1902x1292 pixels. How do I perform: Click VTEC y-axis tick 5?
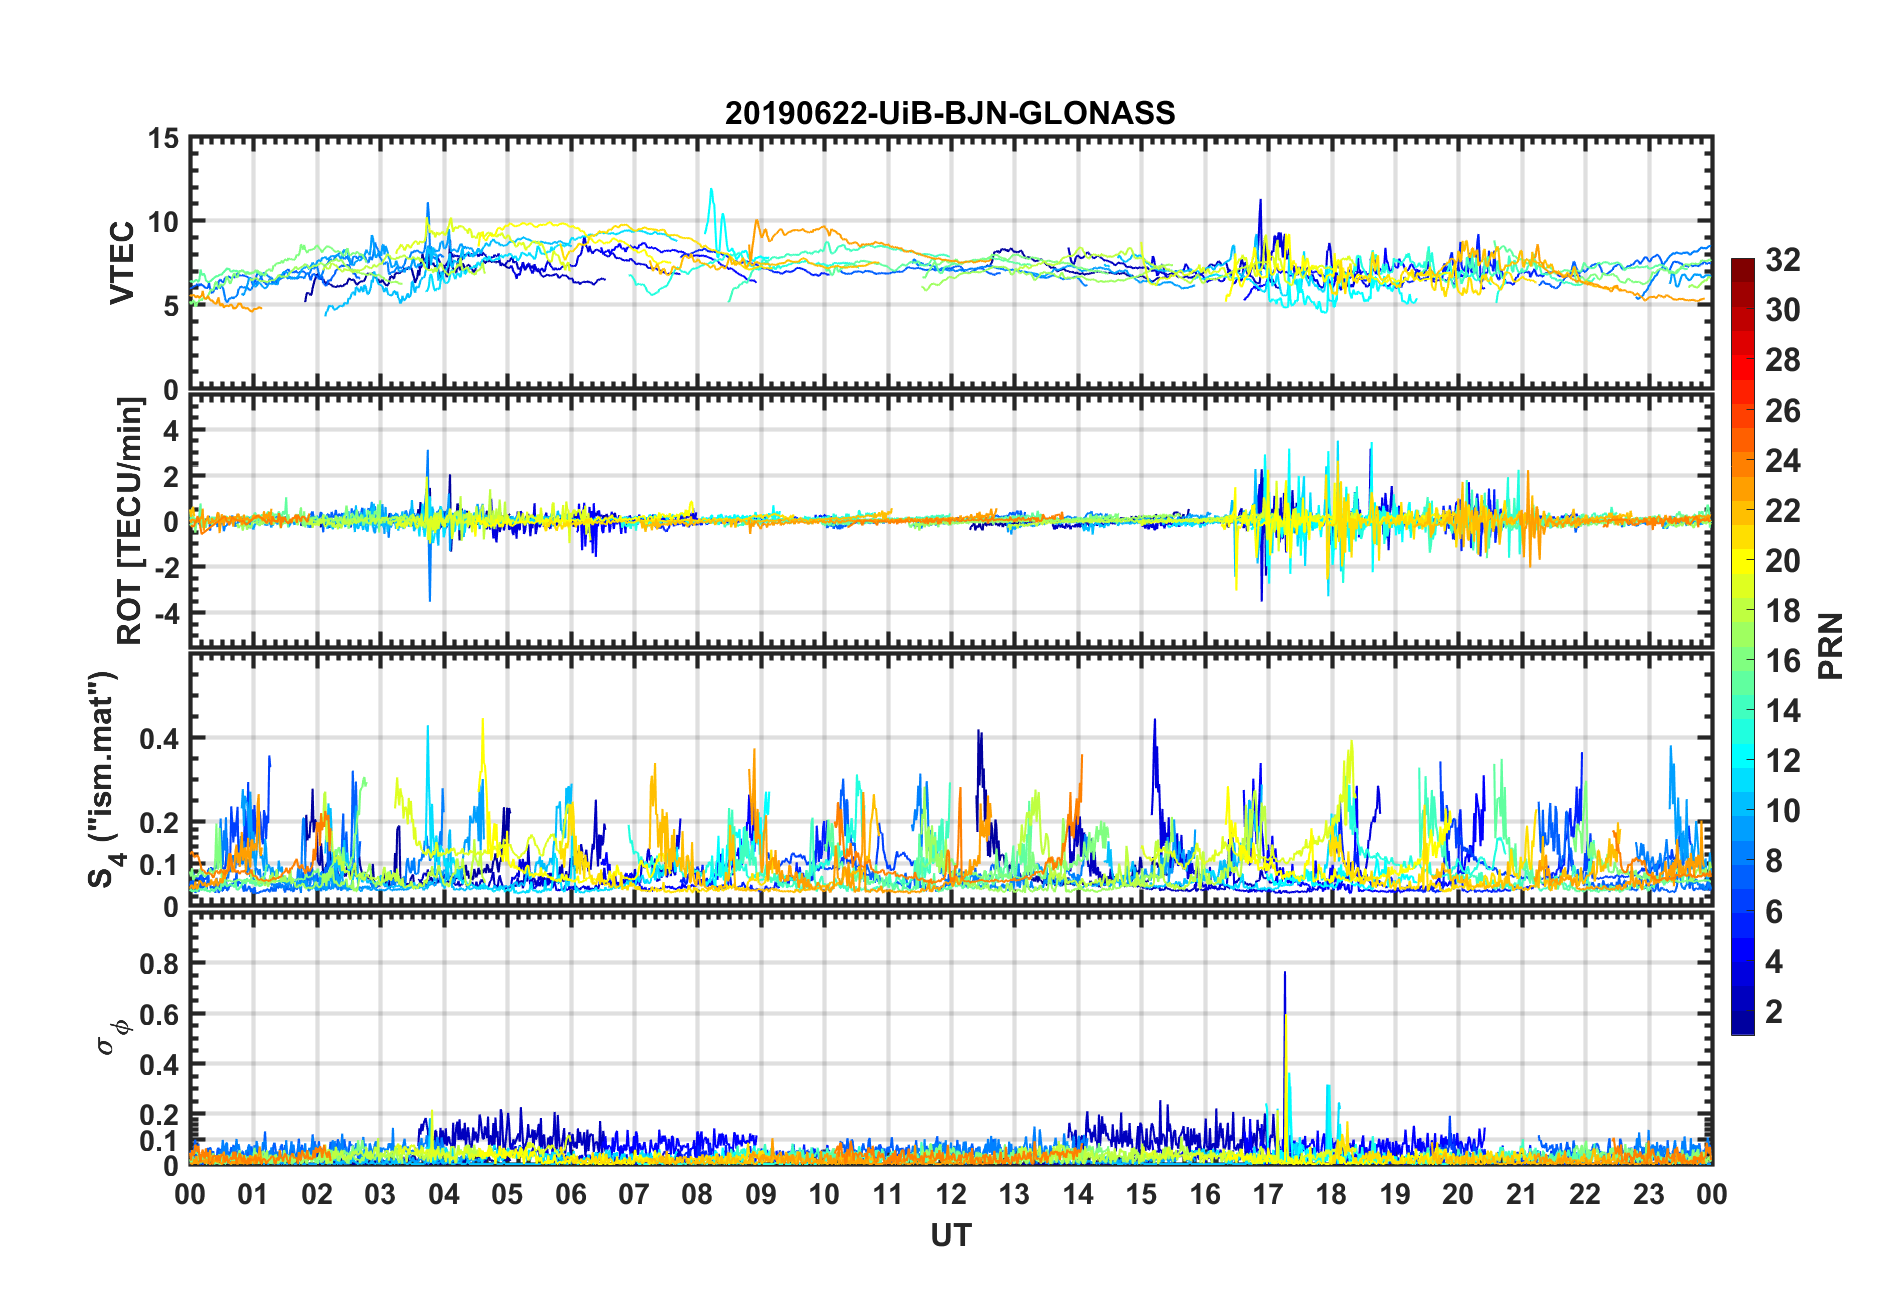click(x=171, y=305)
